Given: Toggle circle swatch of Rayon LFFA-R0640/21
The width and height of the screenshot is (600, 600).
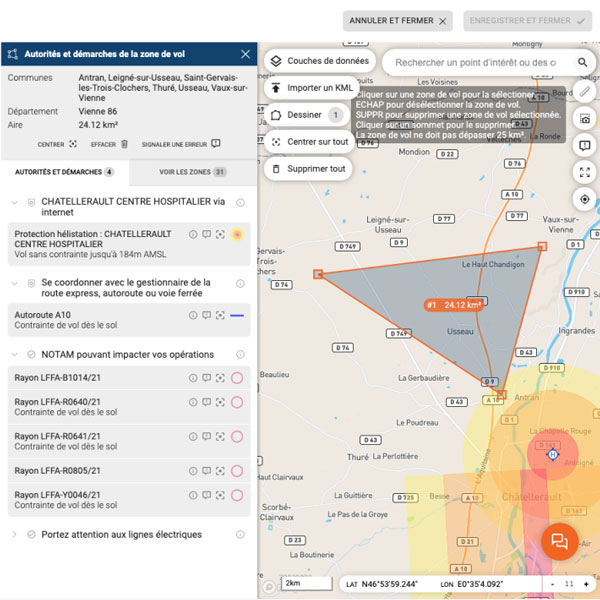Looking at the screenshot, I should point(237,402).
